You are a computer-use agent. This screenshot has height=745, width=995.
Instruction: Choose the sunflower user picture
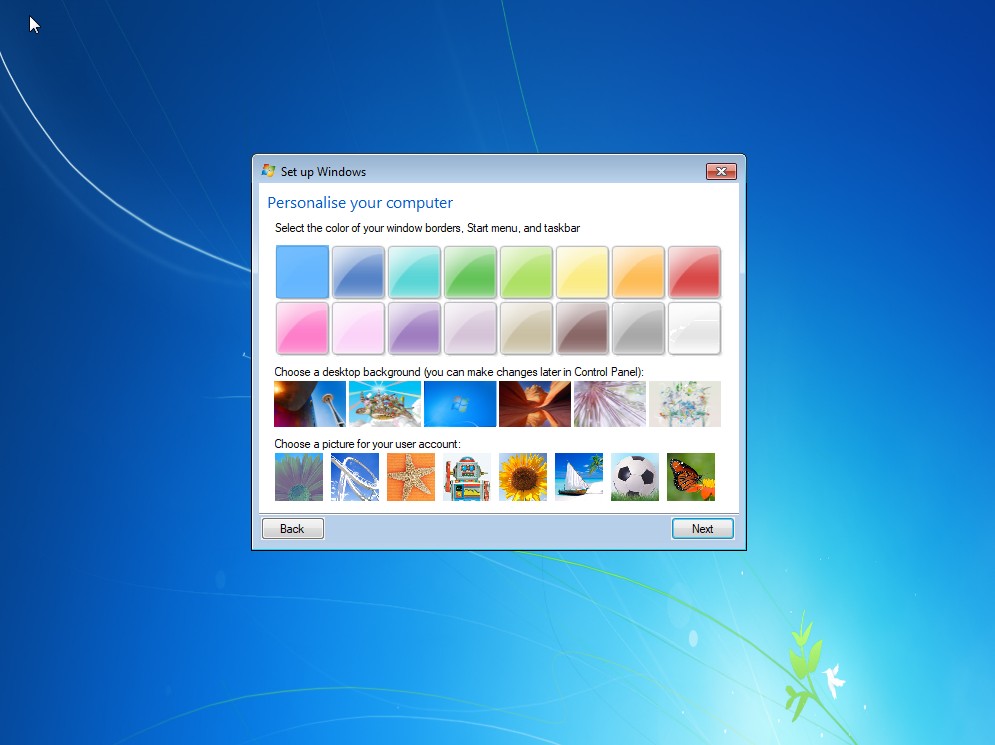pyautogui.click(x=523, y=477)
